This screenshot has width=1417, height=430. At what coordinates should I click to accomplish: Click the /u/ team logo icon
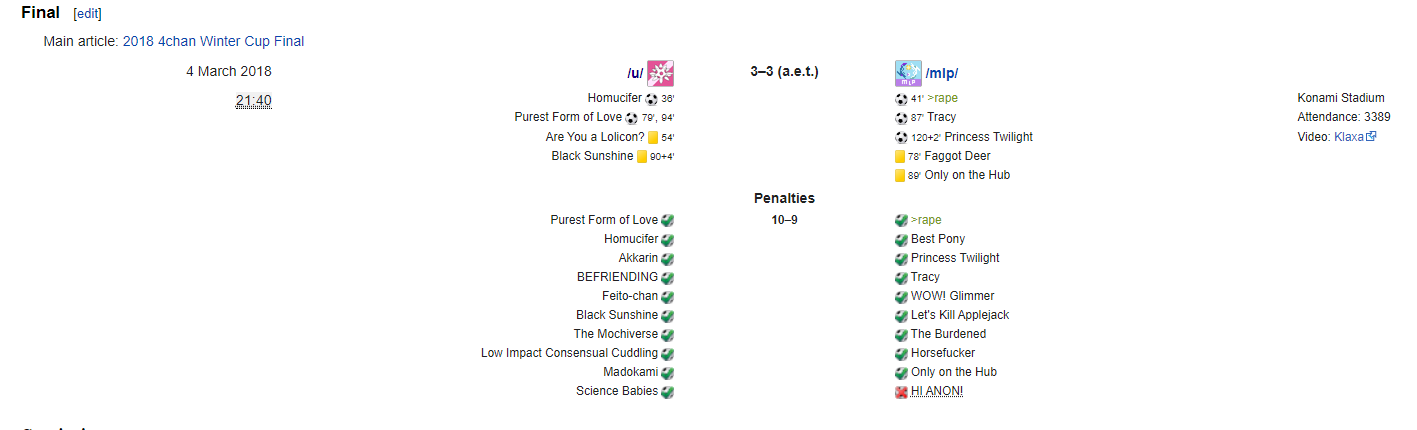pyautogui.click(x=660, y=73)
